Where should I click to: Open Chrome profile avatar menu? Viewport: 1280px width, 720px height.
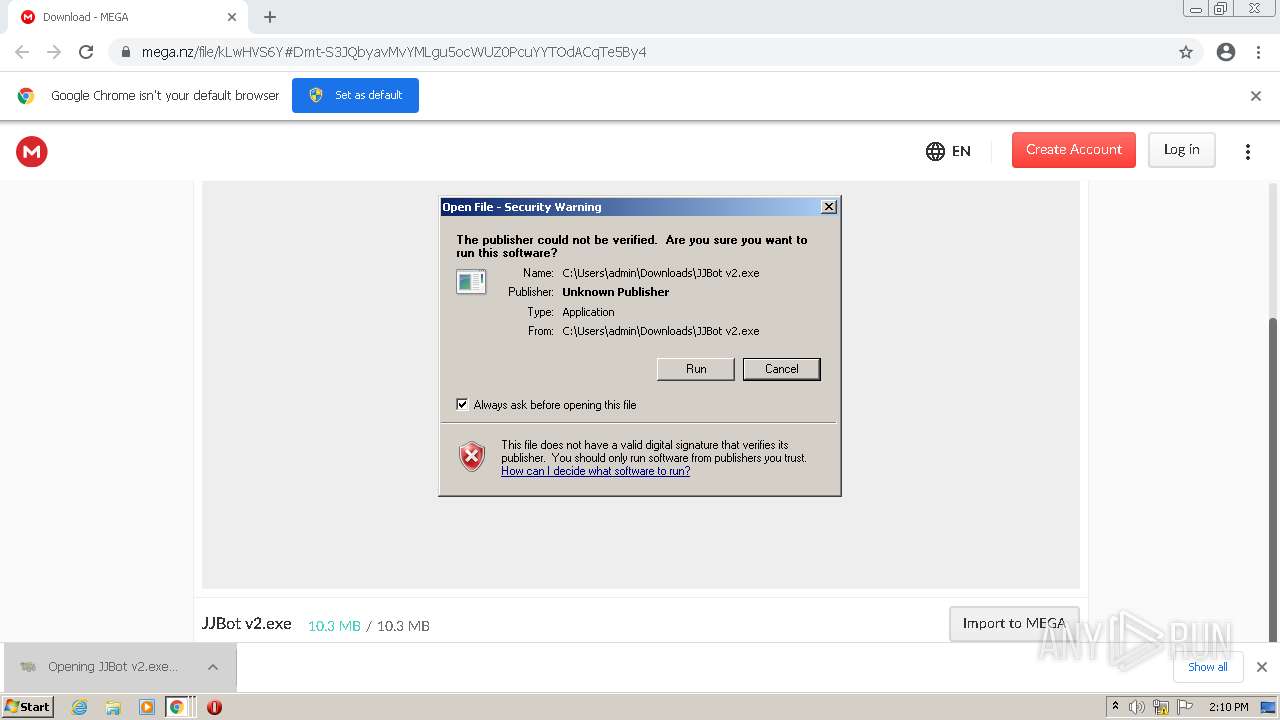click(x=1226, y=52)
